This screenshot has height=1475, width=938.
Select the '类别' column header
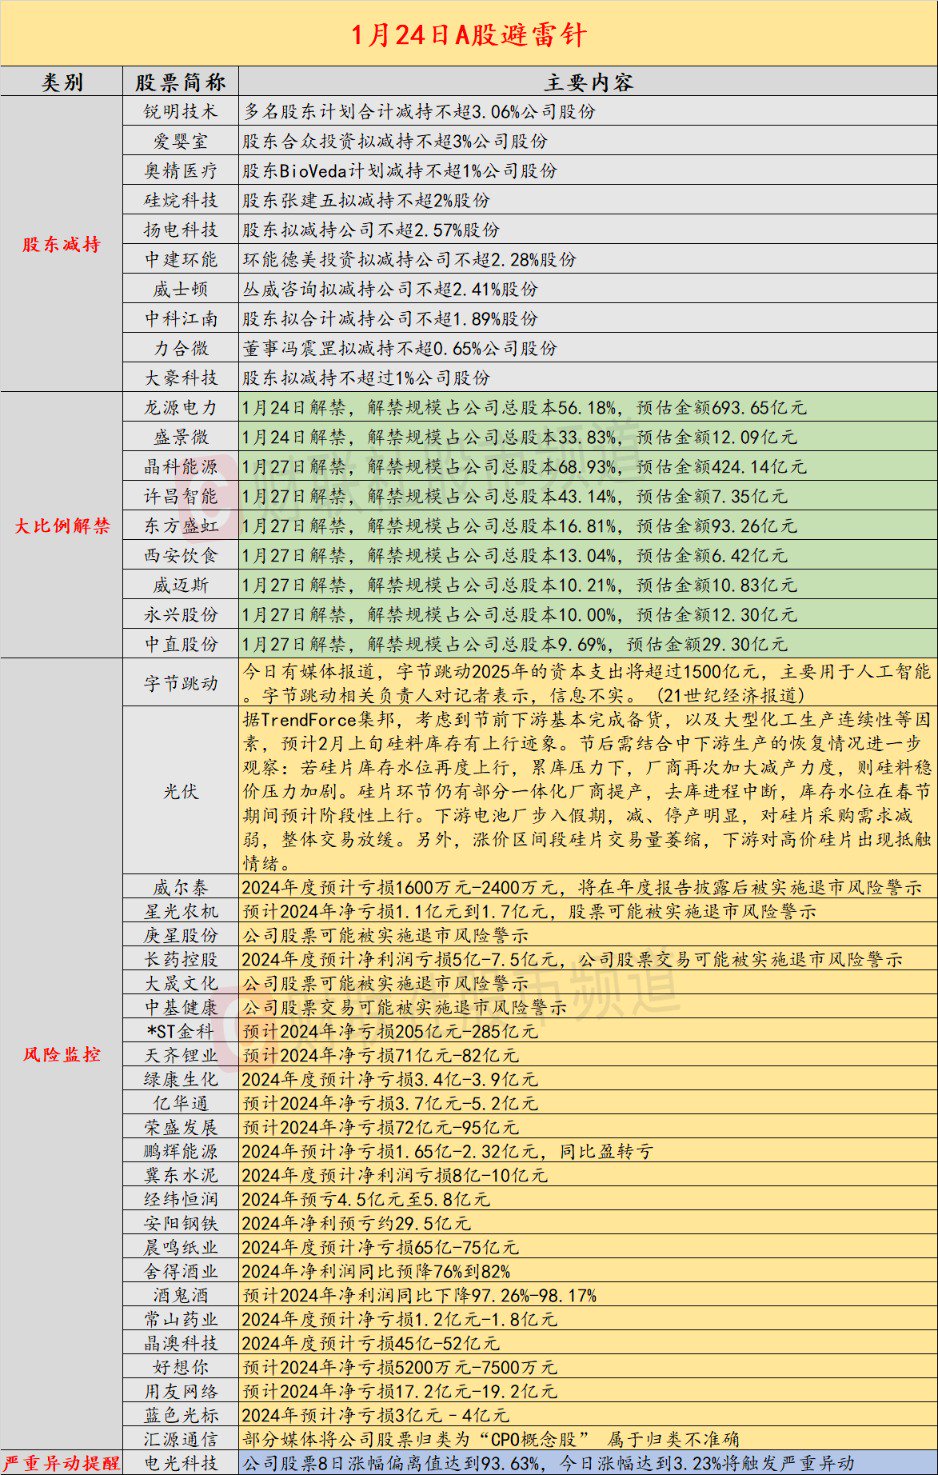(x=62, y=82)
